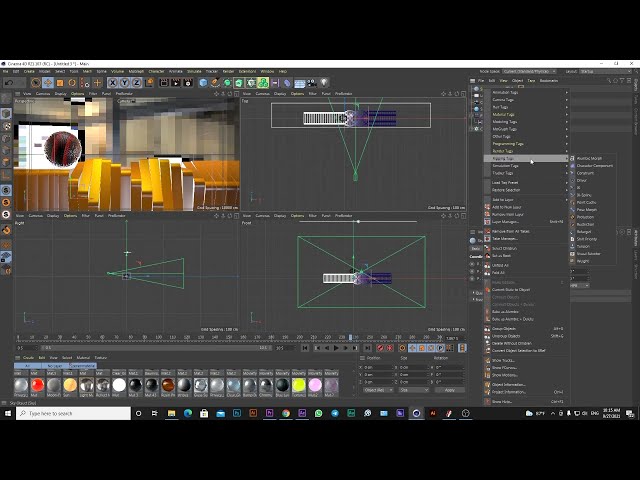This screenshot has height=480, width=640.
Task: Click the blue Cube primitive icon
Action: tap(203, 83)
